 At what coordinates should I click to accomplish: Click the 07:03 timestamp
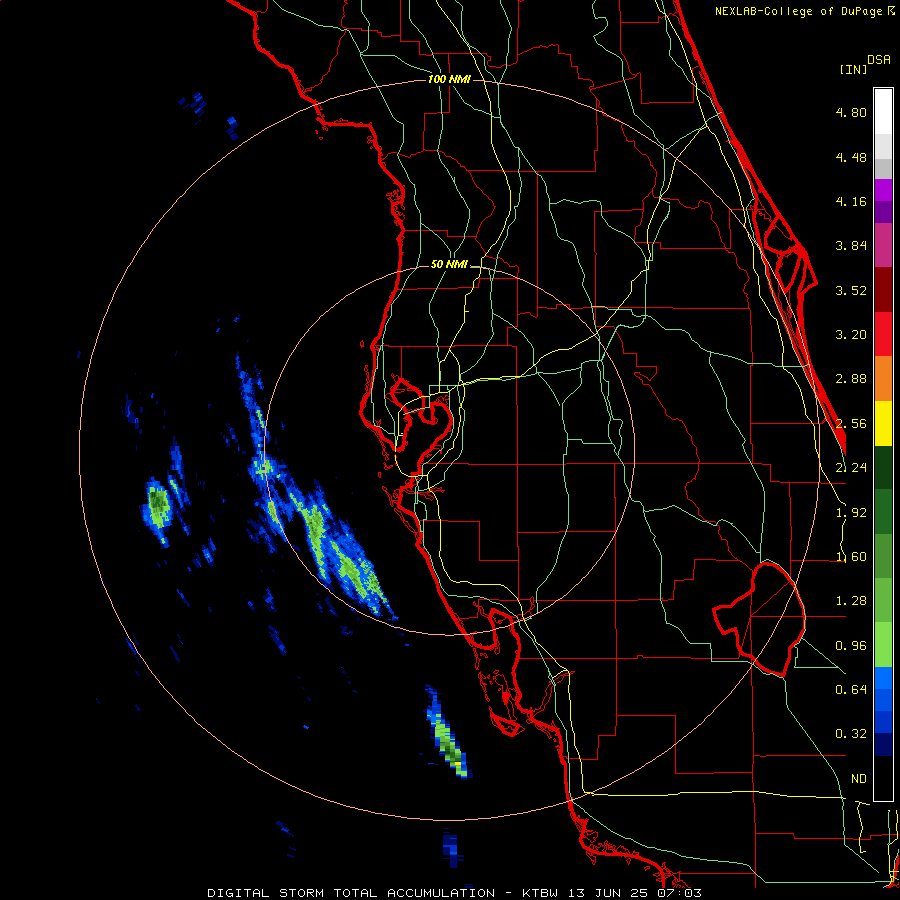click(678, 893)
